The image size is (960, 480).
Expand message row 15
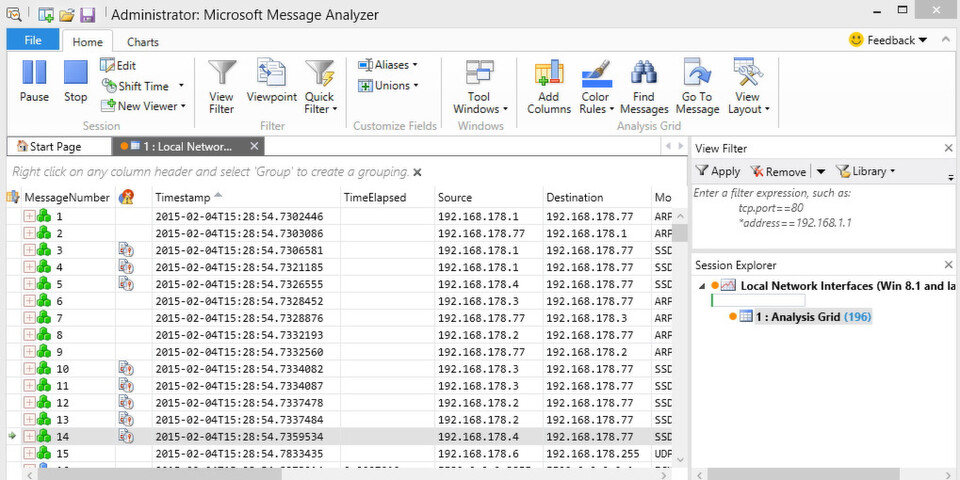coord(29,454)
